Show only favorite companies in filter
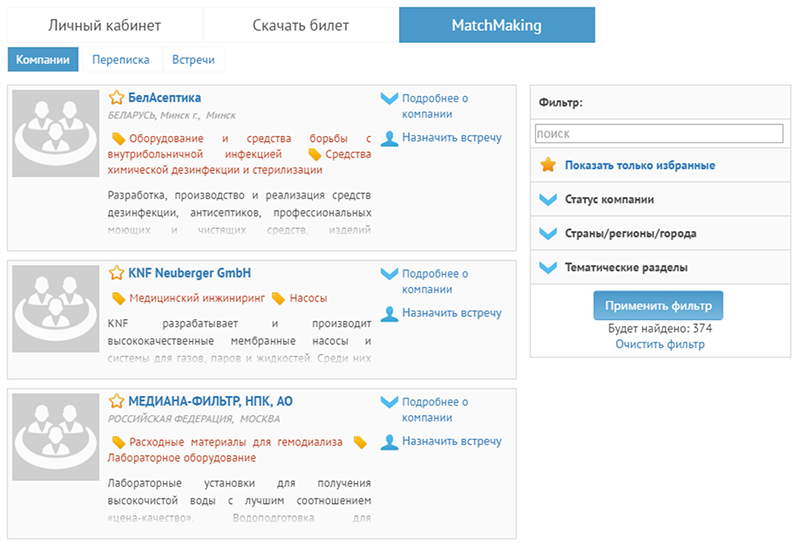Viewport: 800px width, 547px height. [639, 165]
